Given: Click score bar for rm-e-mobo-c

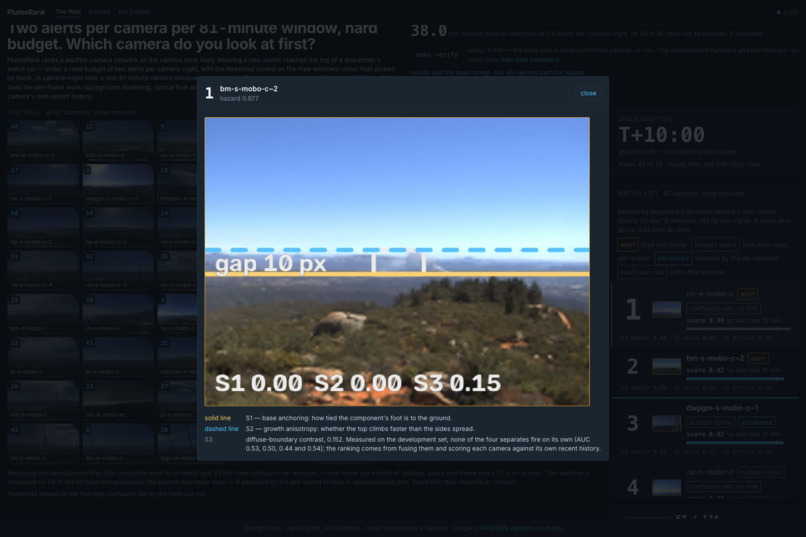Looking at the screenshot, I should (x=738, y=329).
